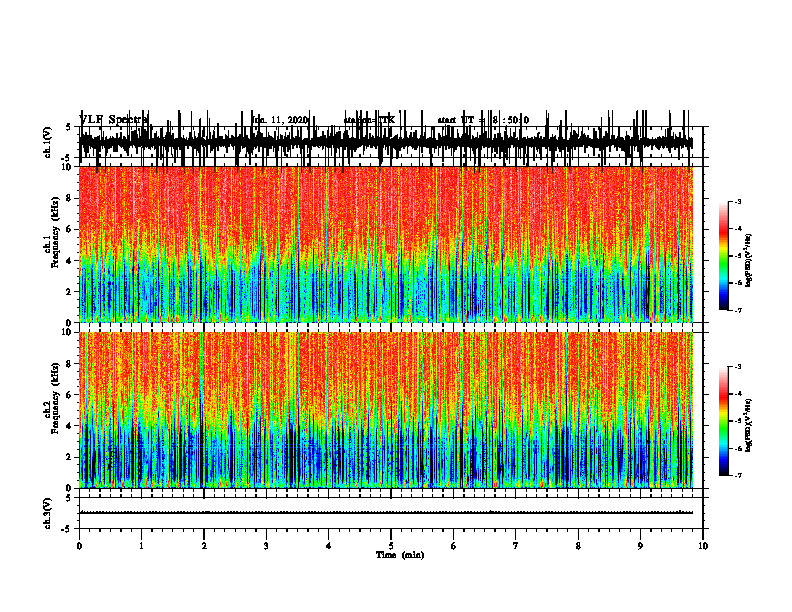
Task: Click time axis tick label '10'
Action: (703, 546)
